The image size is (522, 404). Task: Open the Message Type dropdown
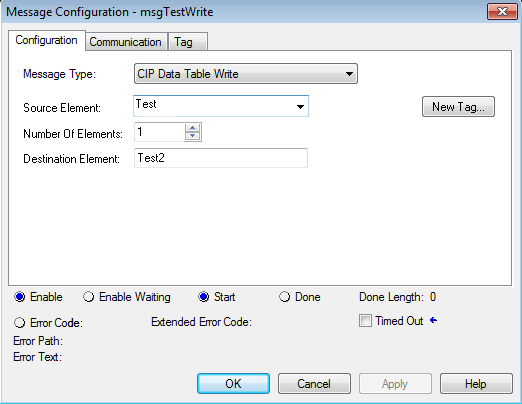click(x=246, y=74)
